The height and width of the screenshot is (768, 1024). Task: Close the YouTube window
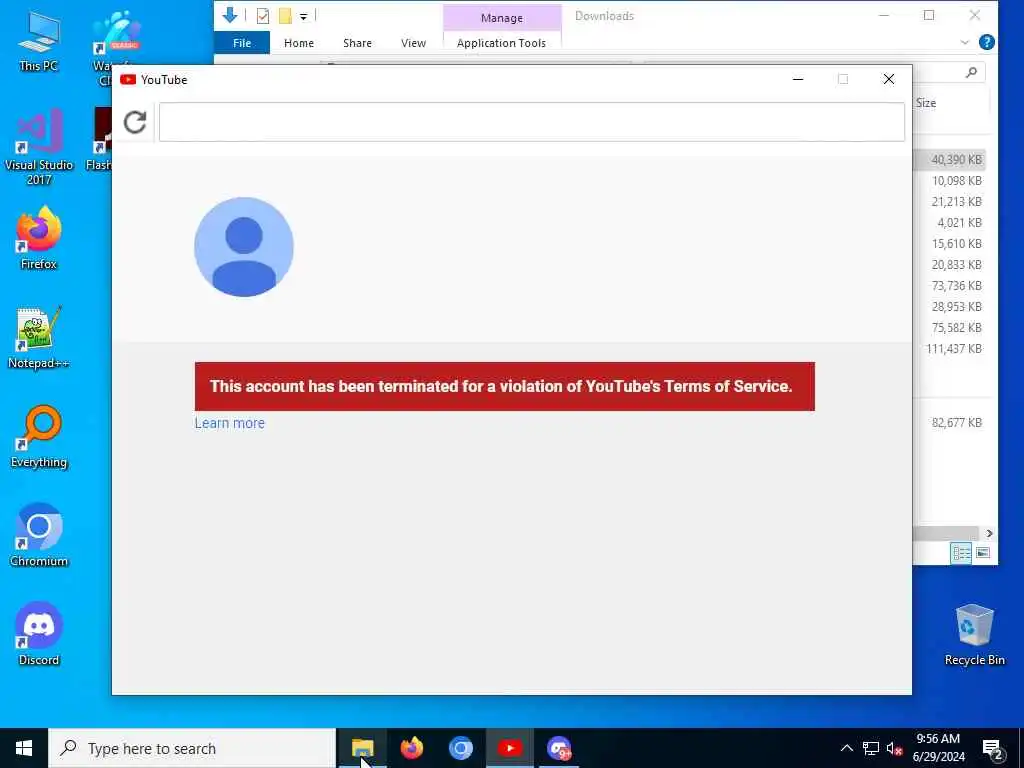pyautogui.click(x=889, y=80)
